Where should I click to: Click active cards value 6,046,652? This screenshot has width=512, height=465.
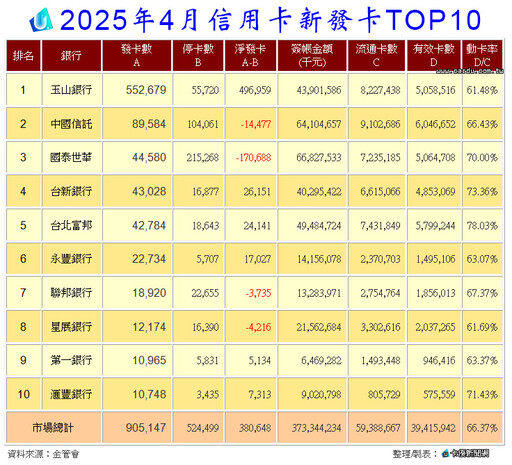click(435, 124)
